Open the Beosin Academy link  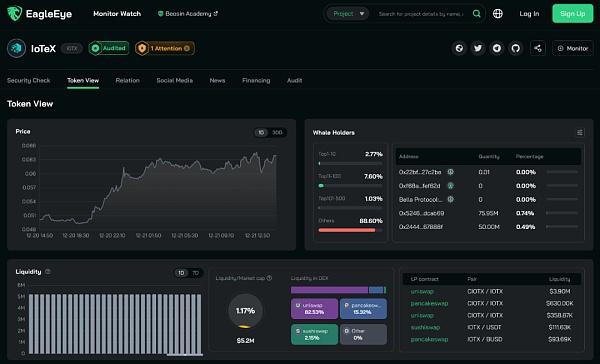188,14
